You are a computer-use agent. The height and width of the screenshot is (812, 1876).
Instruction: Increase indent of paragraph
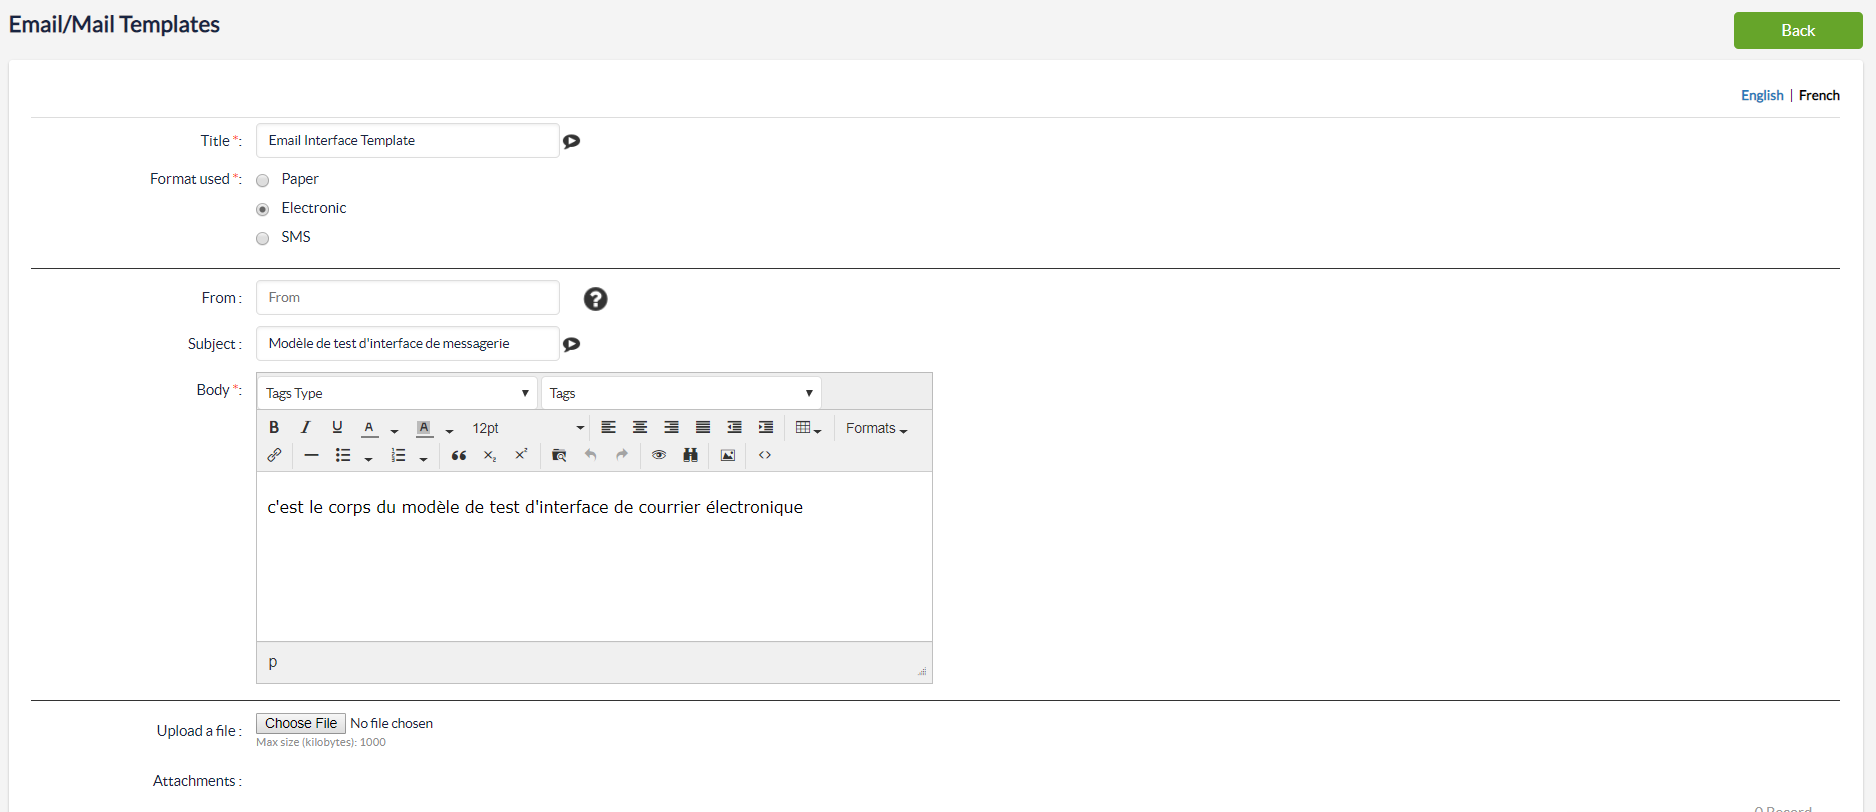(x=766, y=428)
